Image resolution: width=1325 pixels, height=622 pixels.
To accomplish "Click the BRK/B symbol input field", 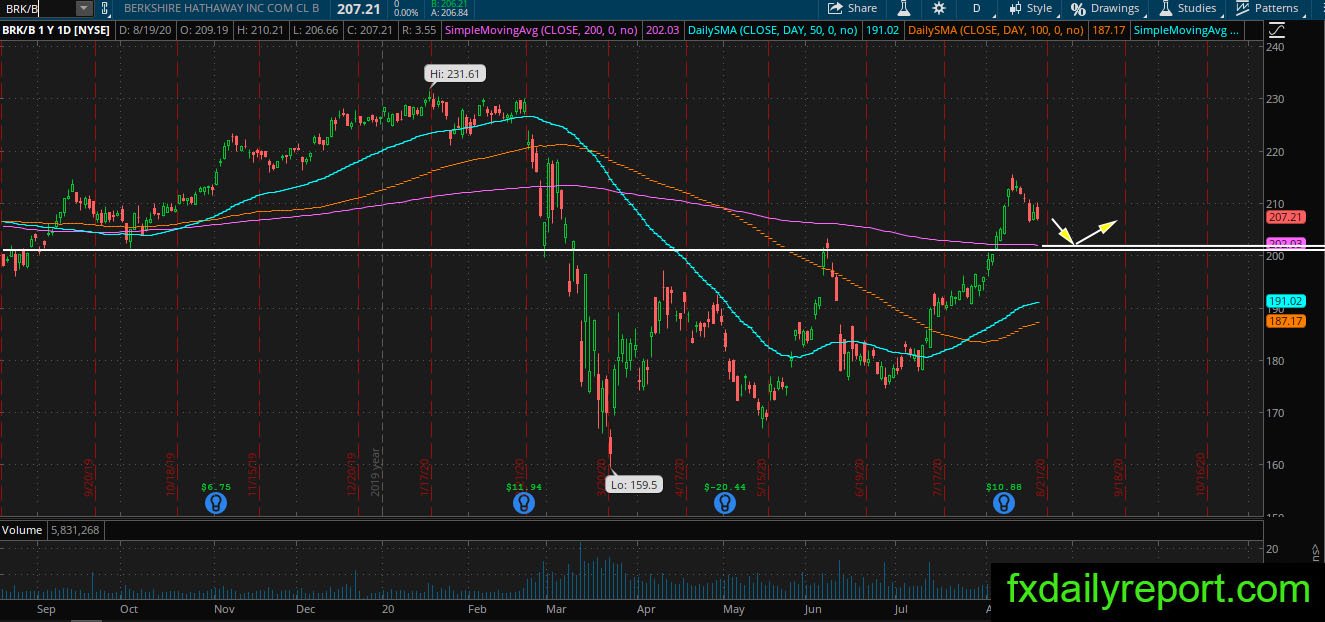I will (37, 8).
